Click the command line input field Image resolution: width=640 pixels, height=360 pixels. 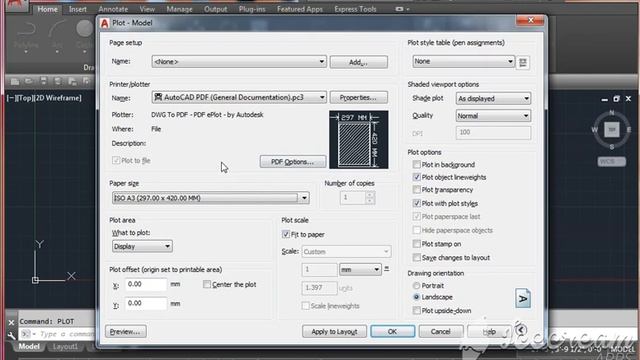coord(57,334)
